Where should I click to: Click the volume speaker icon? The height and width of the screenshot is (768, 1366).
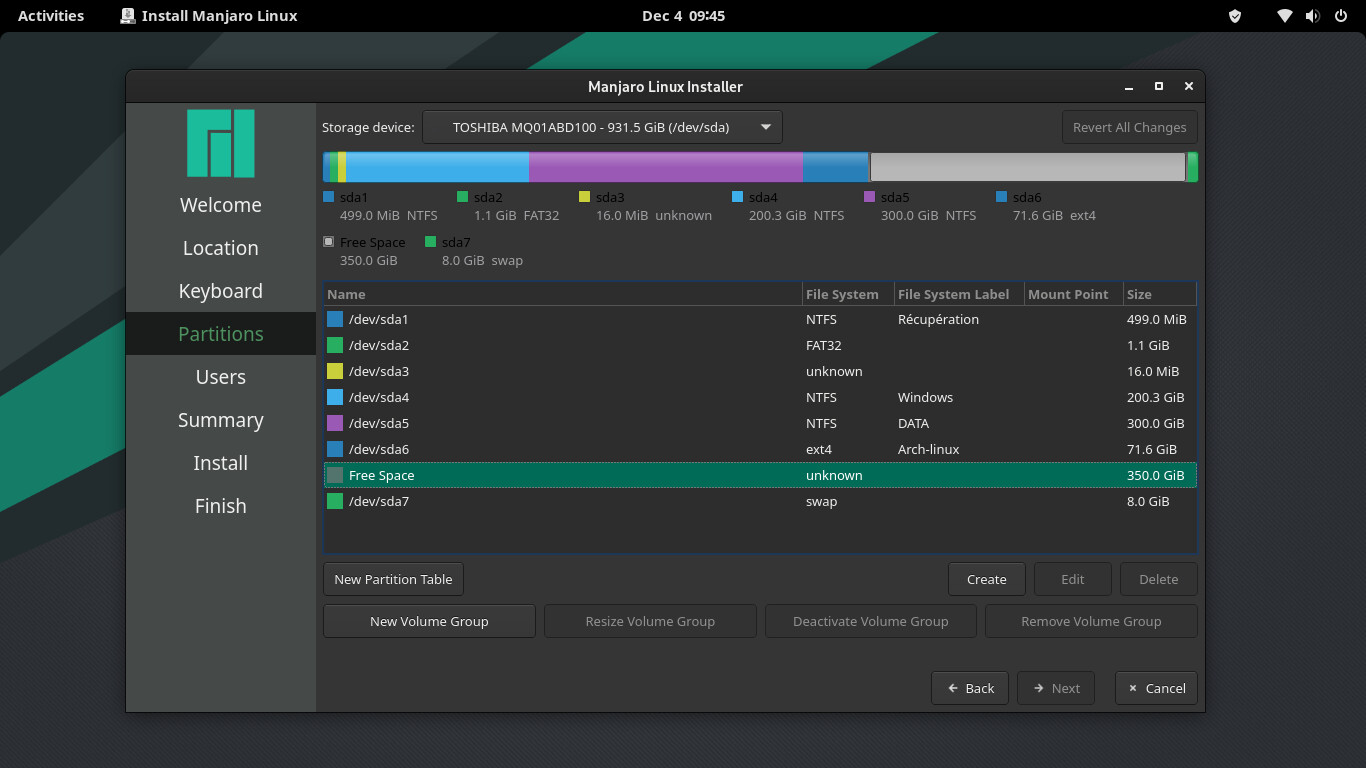pyautogui.click(x=1312, y=16)
